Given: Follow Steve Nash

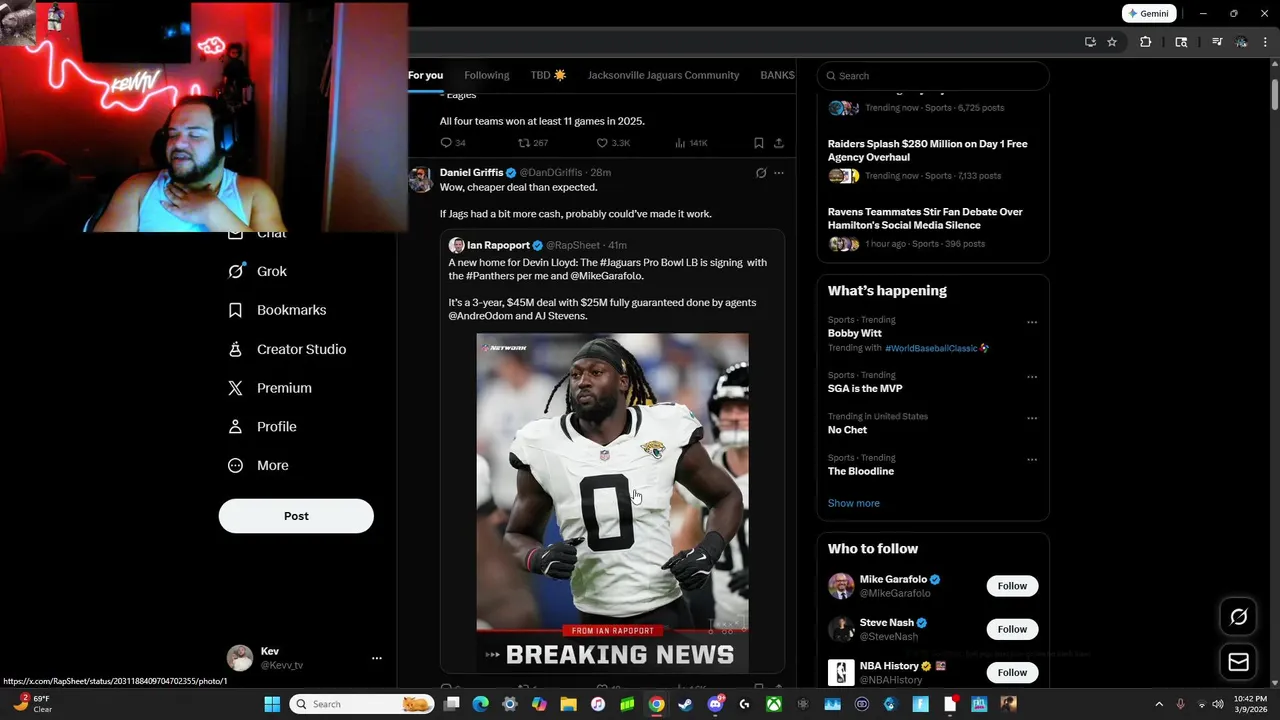Looking at the screenshot, I should tap(1012, 629).
